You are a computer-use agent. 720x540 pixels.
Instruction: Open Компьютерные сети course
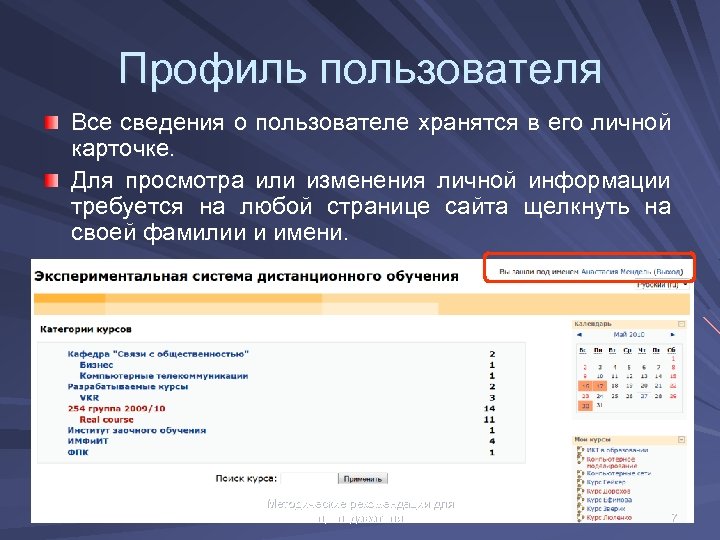[x=619, y=473]
